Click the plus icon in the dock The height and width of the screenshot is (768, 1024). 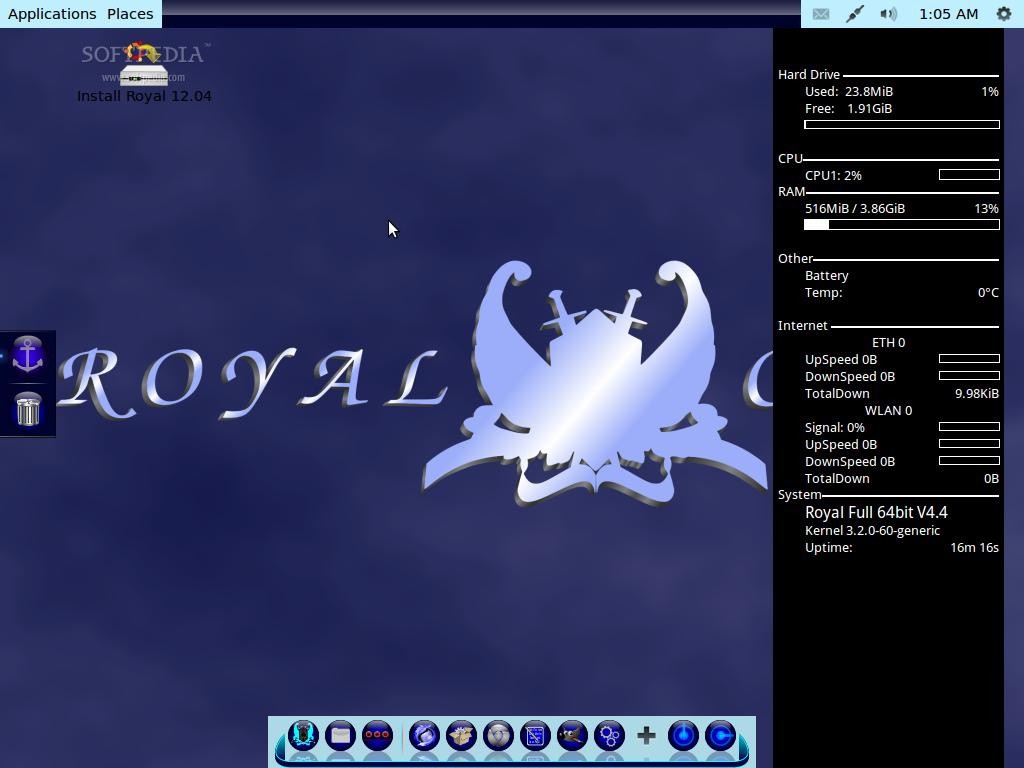point(647,735)
